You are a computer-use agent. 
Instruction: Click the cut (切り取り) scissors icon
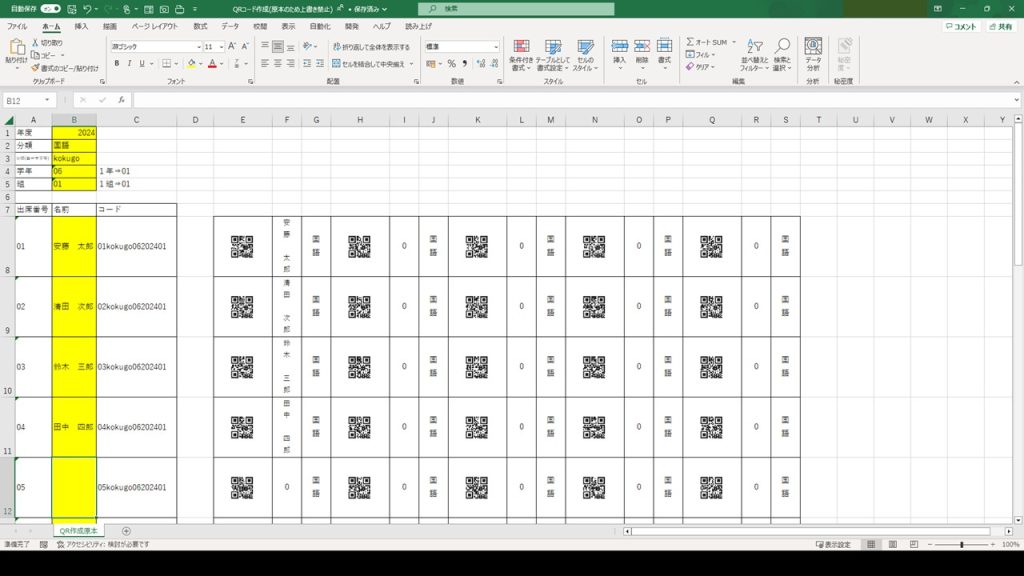pos(36,43)
